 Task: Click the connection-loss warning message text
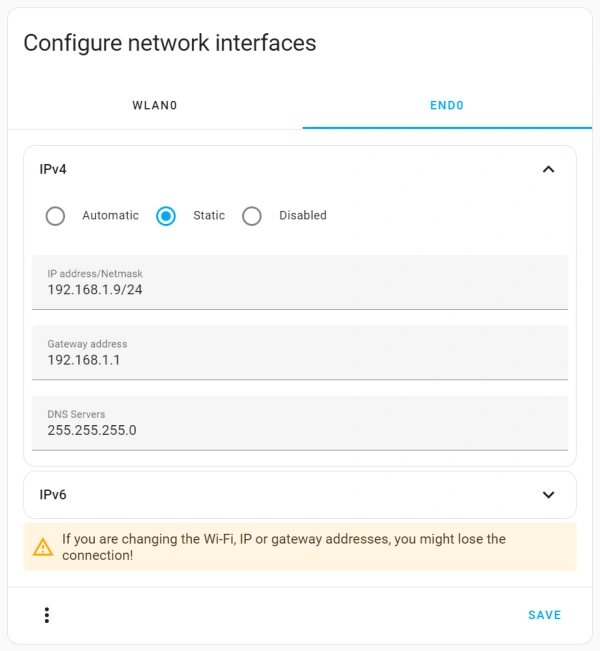click(284, 547)
